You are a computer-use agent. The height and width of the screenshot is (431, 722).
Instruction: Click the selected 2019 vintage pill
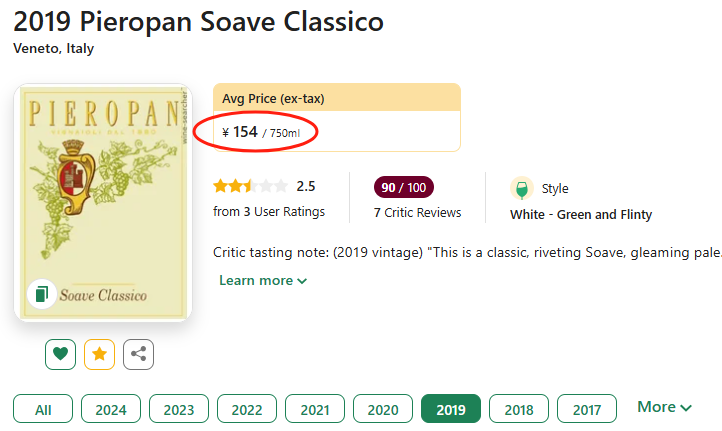click(451, 409)
